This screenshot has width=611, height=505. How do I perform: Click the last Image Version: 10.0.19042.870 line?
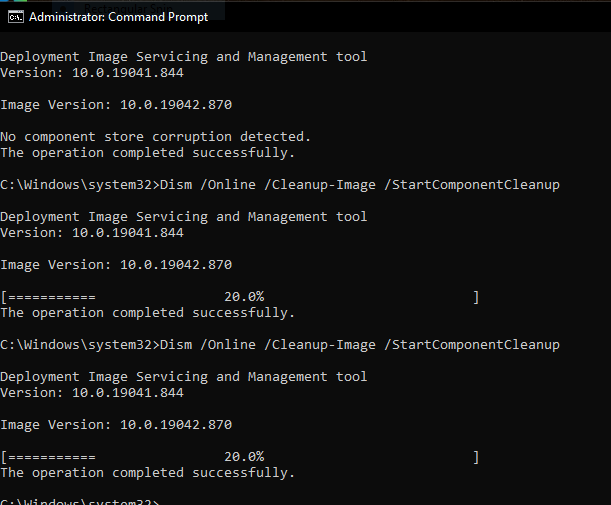point(116,425)
